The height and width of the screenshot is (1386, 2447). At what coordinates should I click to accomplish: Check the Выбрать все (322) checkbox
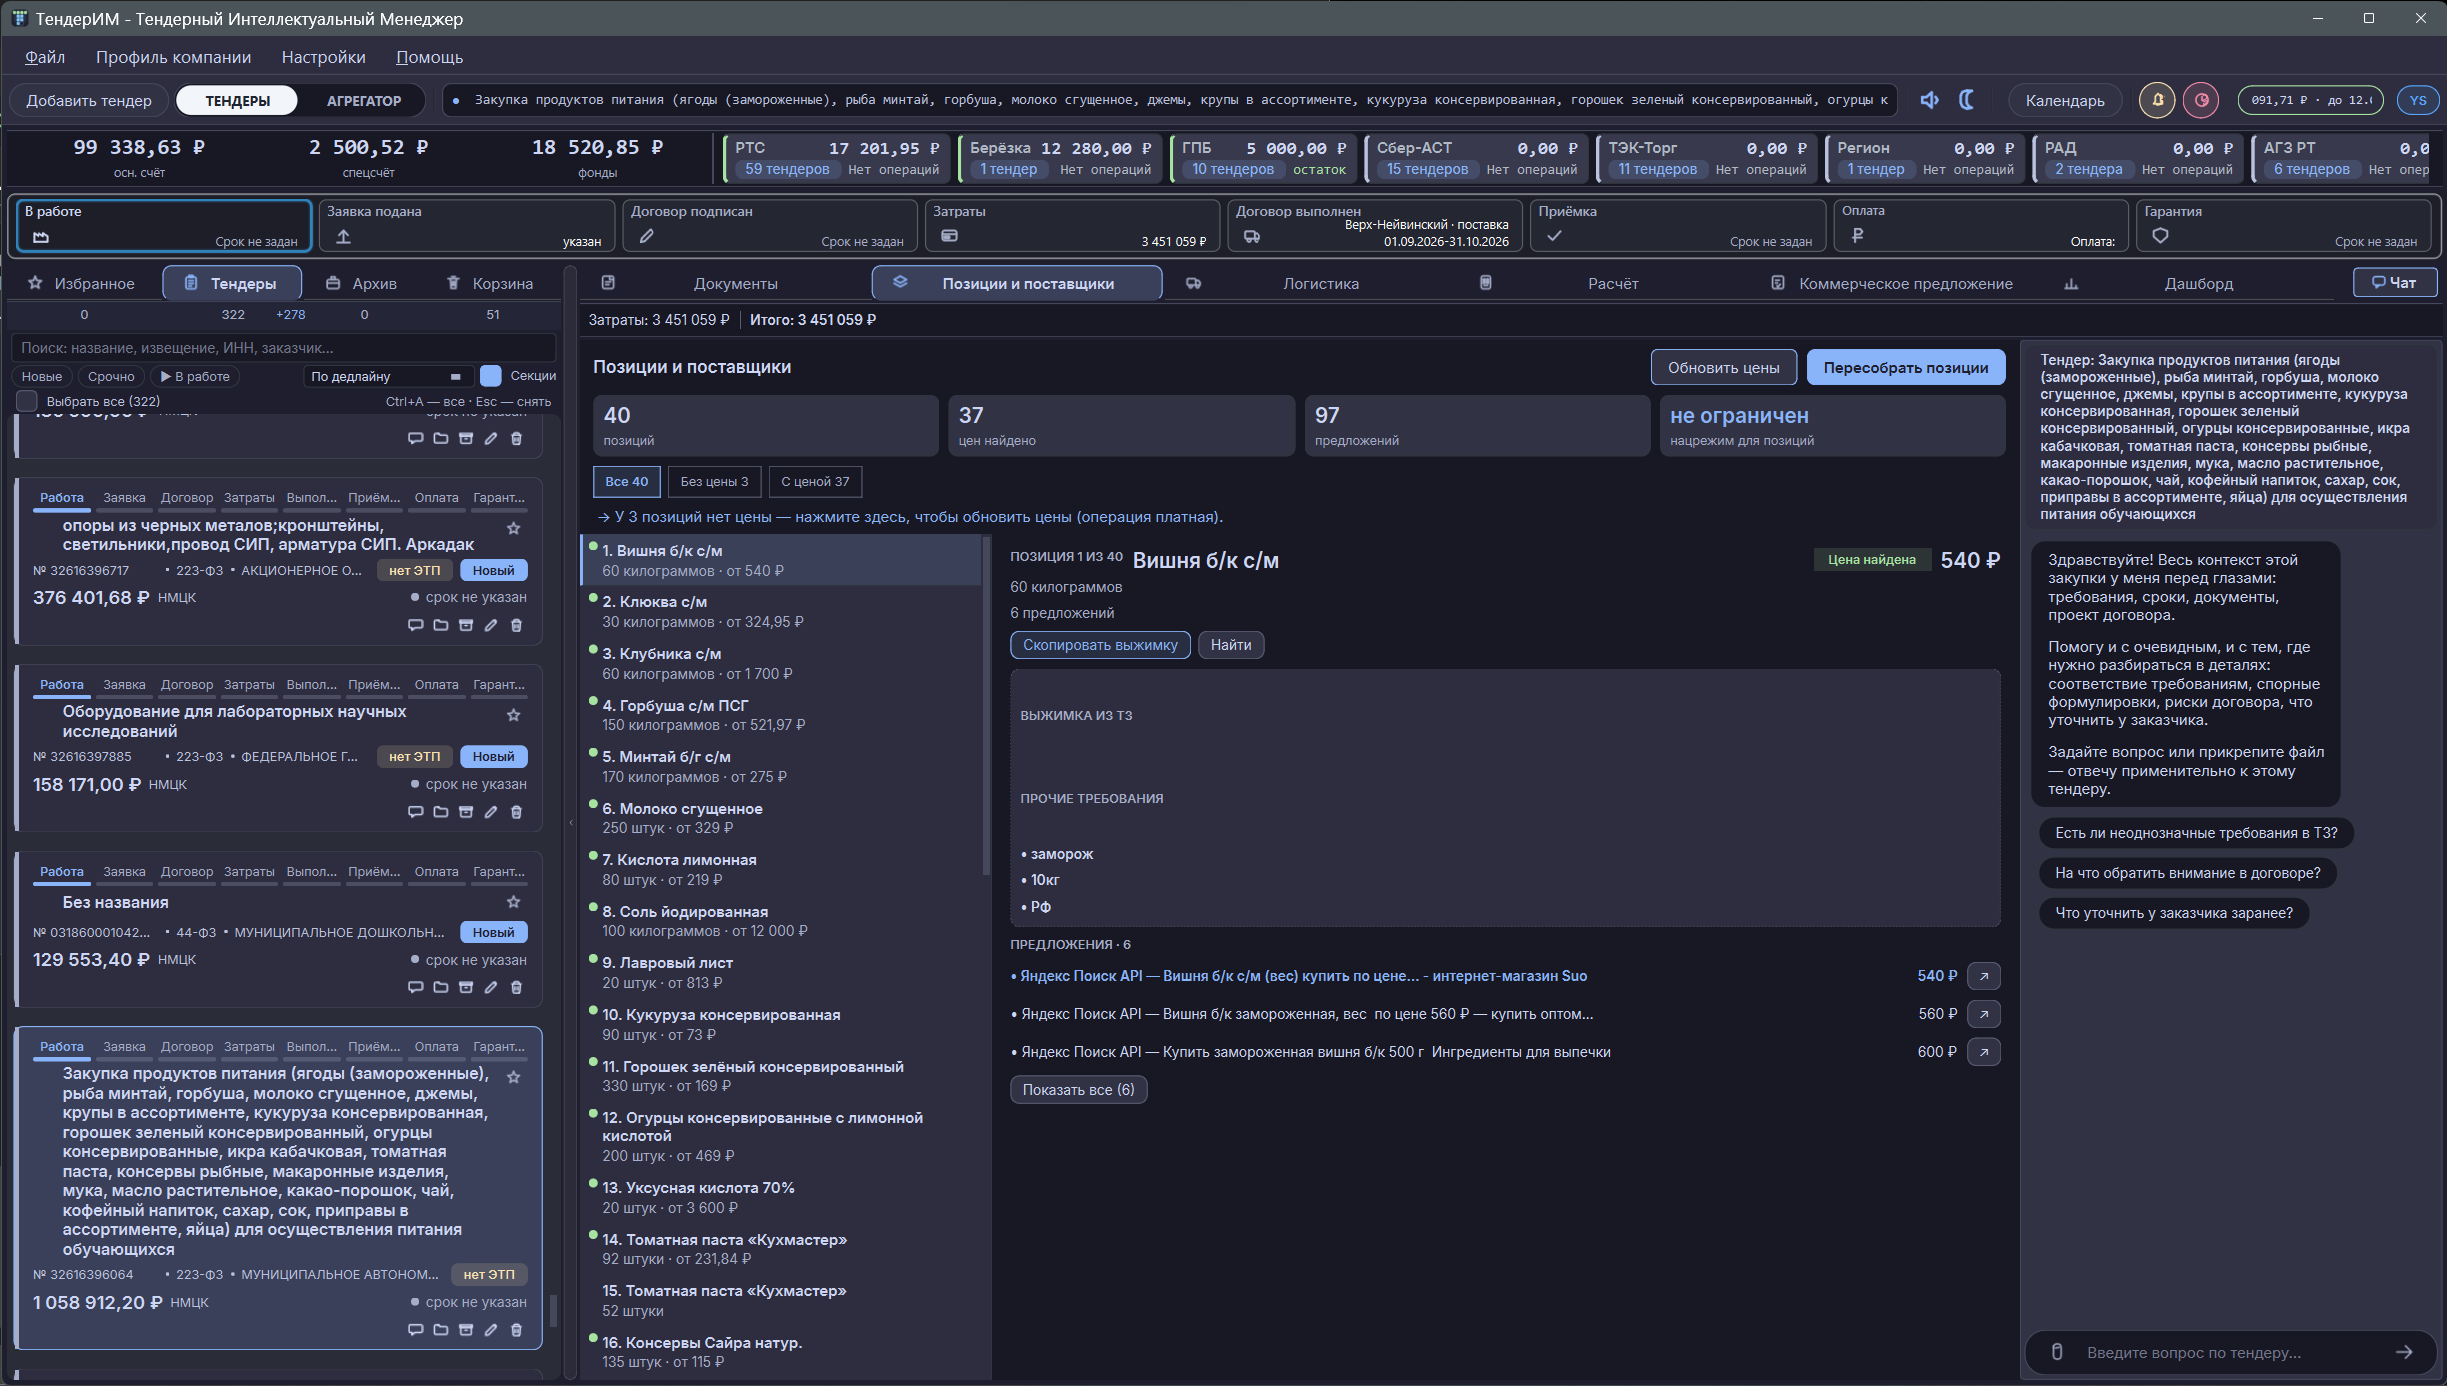[27, 401]
